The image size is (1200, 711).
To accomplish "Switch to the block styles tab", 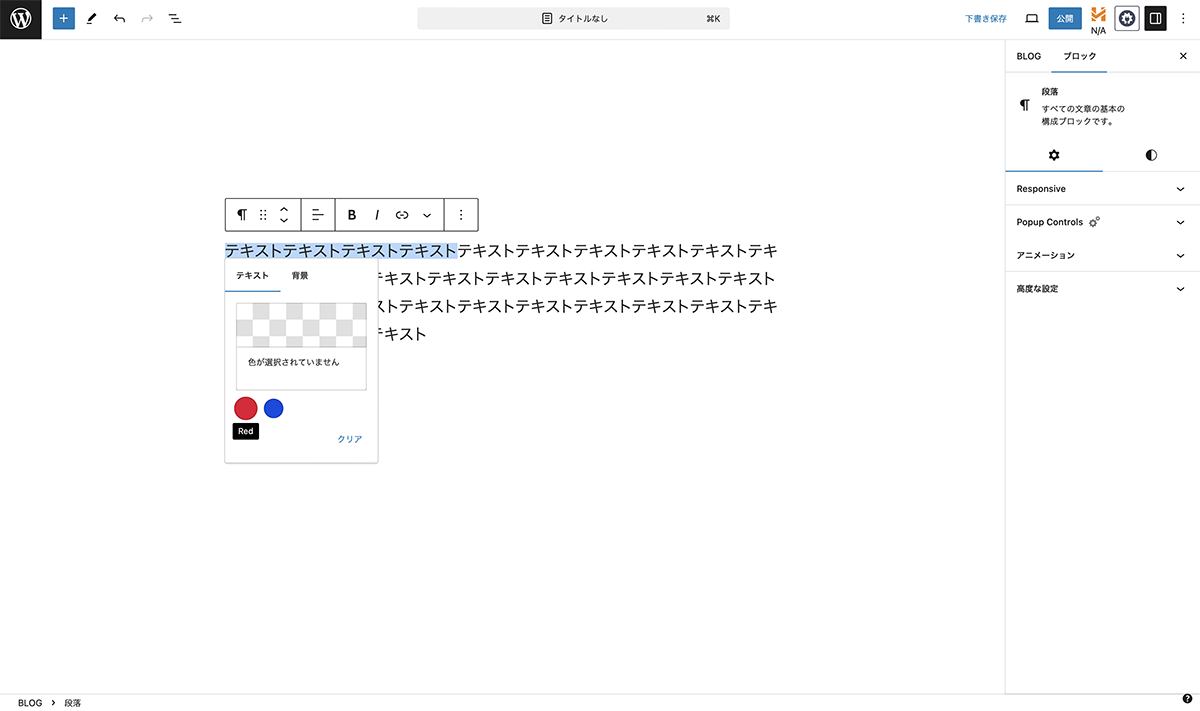I will click(1151, 155).
